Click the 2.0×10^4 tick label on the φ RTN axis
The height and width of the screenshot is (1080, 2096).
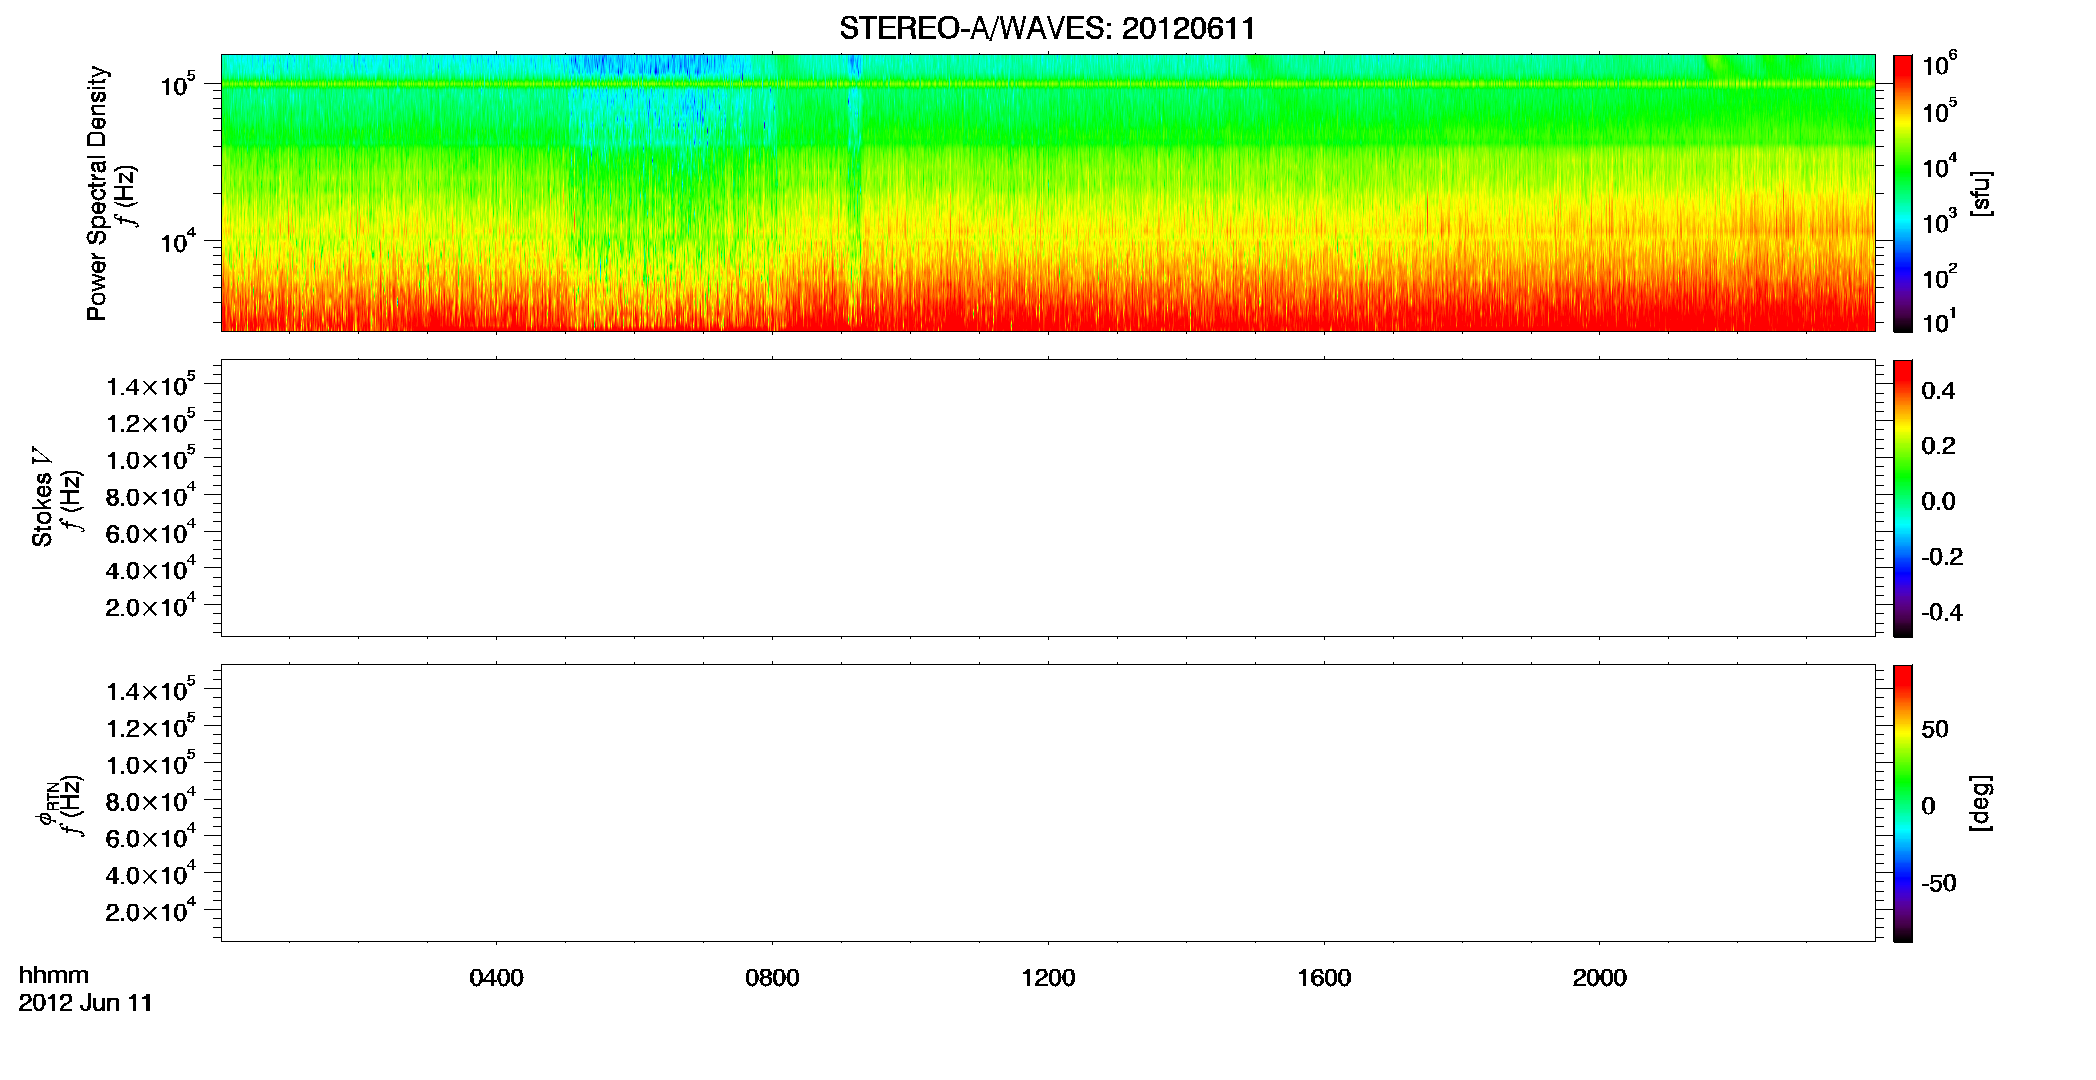pos(151,911)
